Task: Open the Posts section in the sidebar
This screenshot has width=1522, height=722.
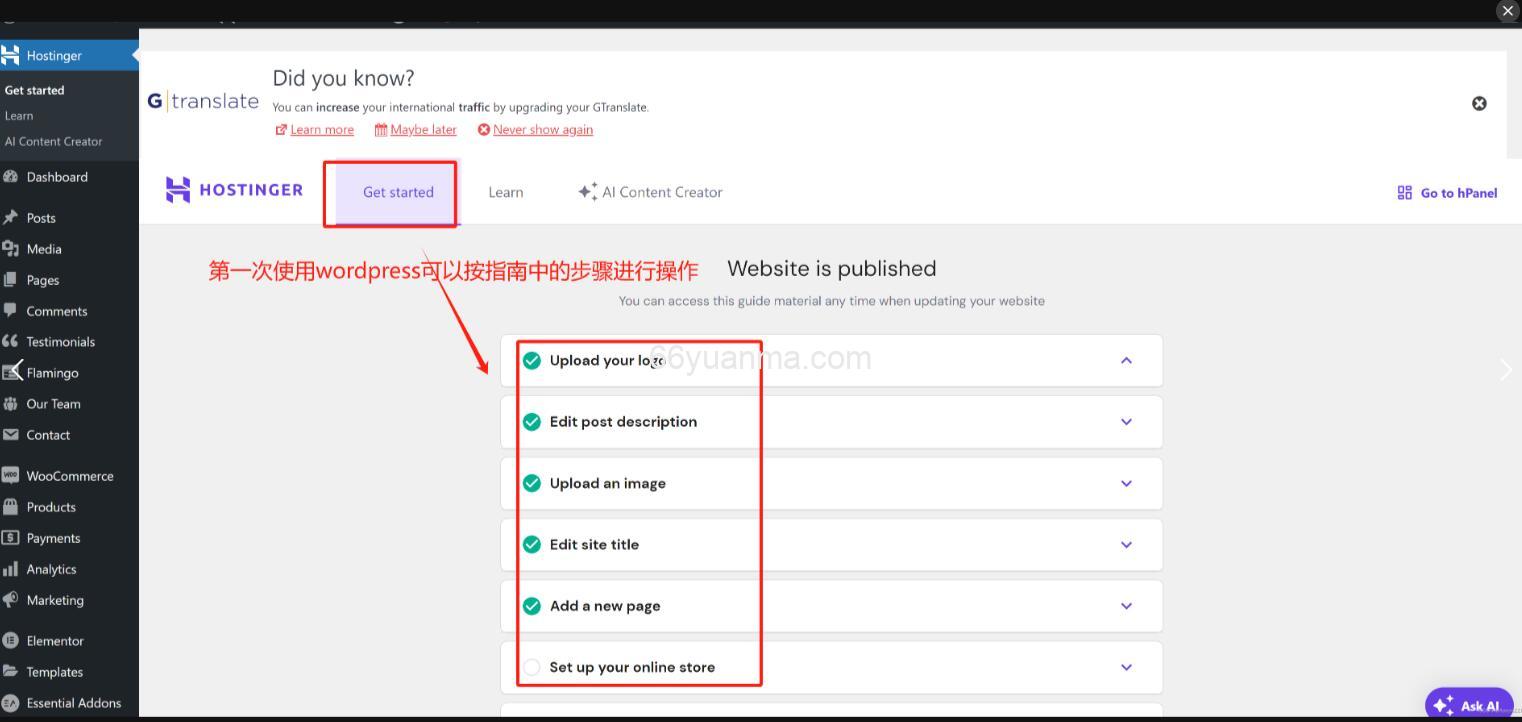Action: (42, 217)
